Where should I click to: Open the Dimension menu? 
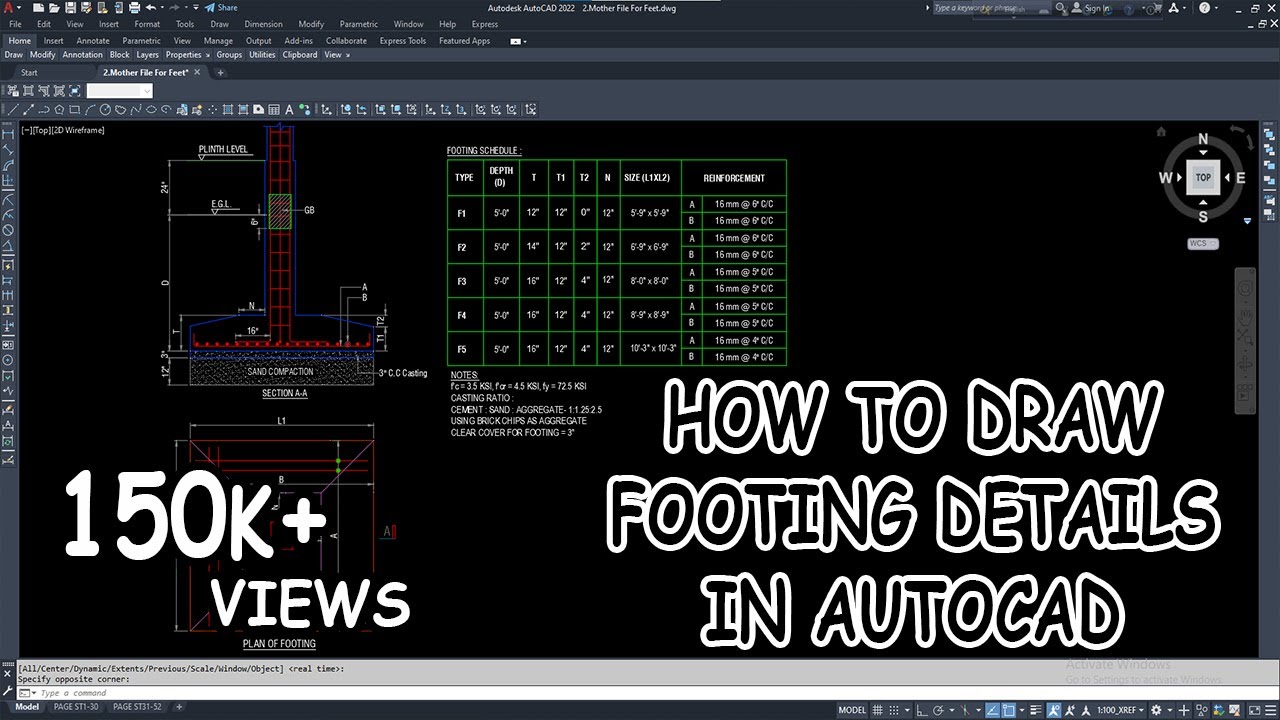pyautogui.click(x=263, y=24)
